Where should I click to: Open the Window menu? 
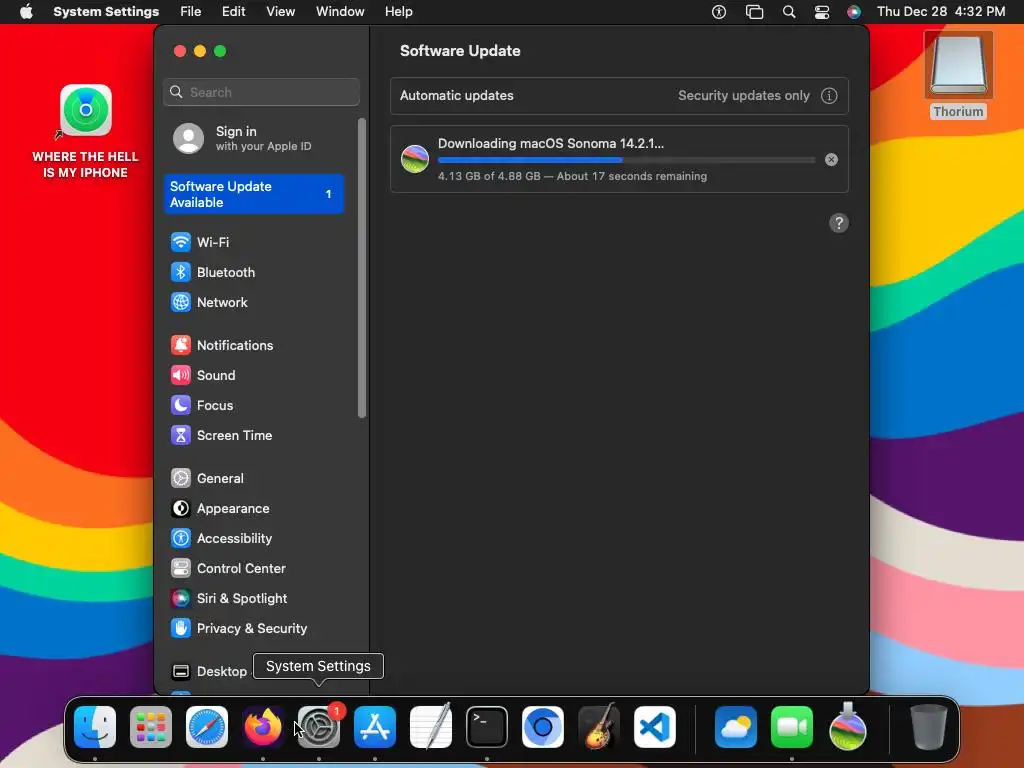[340, 12]
